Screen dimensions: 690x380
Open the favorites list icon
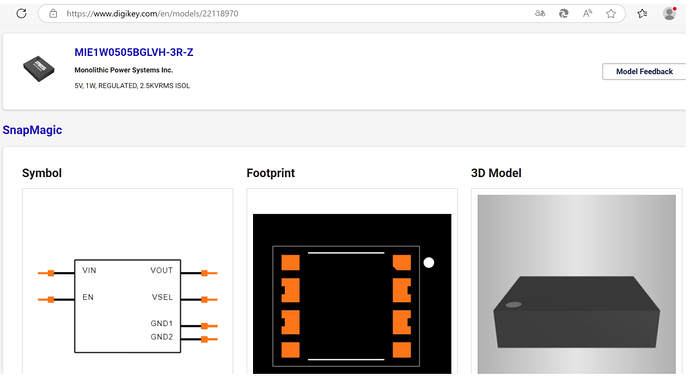tap(642, 14)
